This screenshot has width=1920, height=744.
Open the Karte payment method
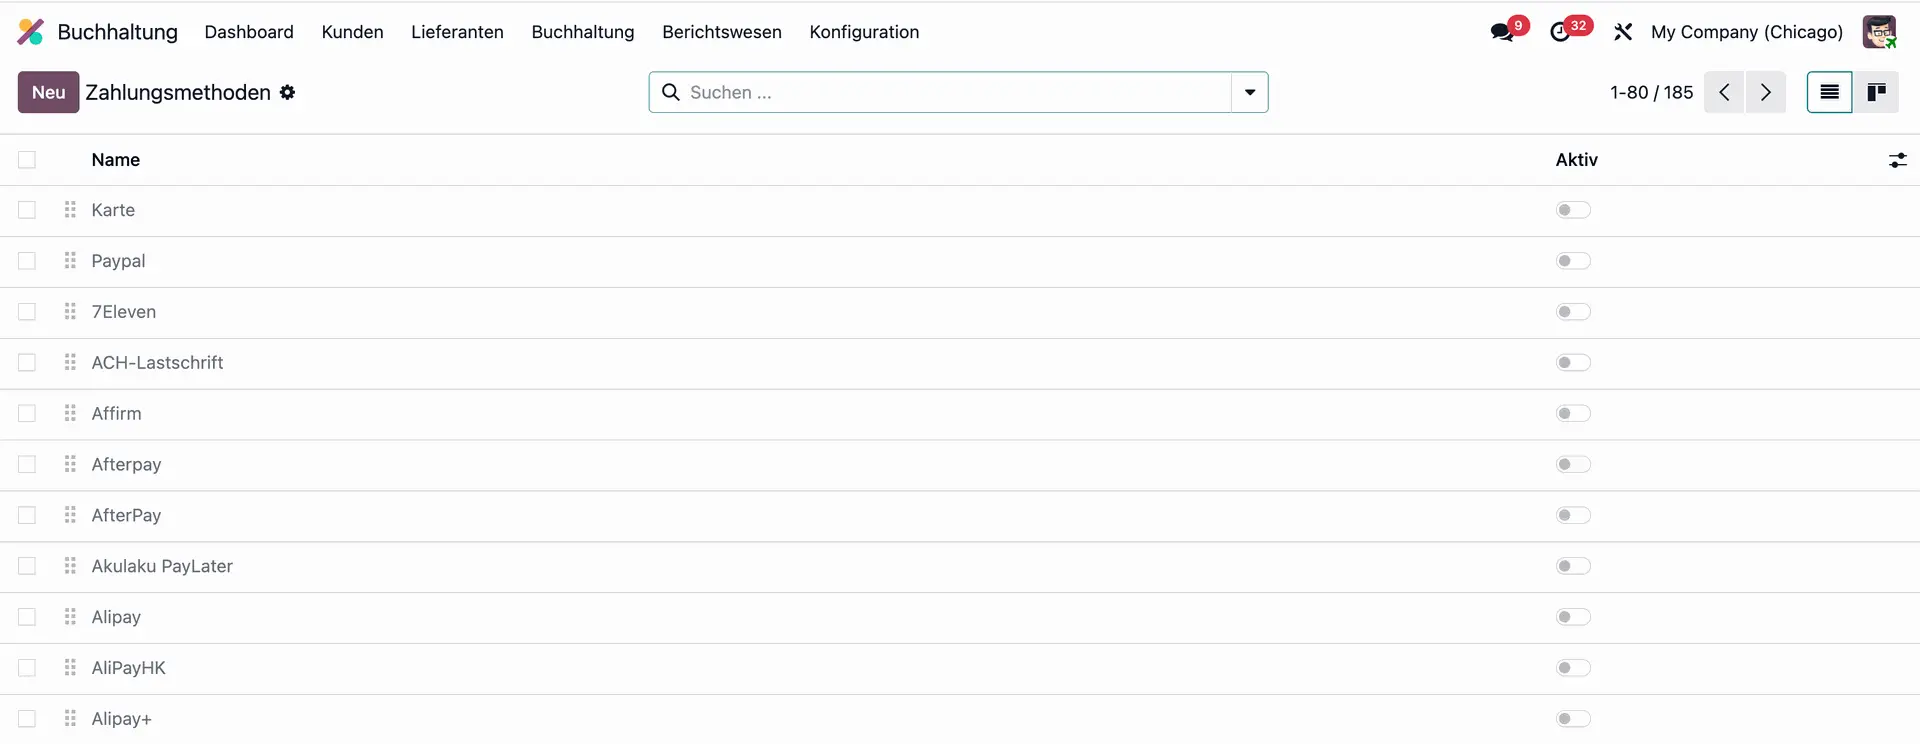(x=113, y=210)
